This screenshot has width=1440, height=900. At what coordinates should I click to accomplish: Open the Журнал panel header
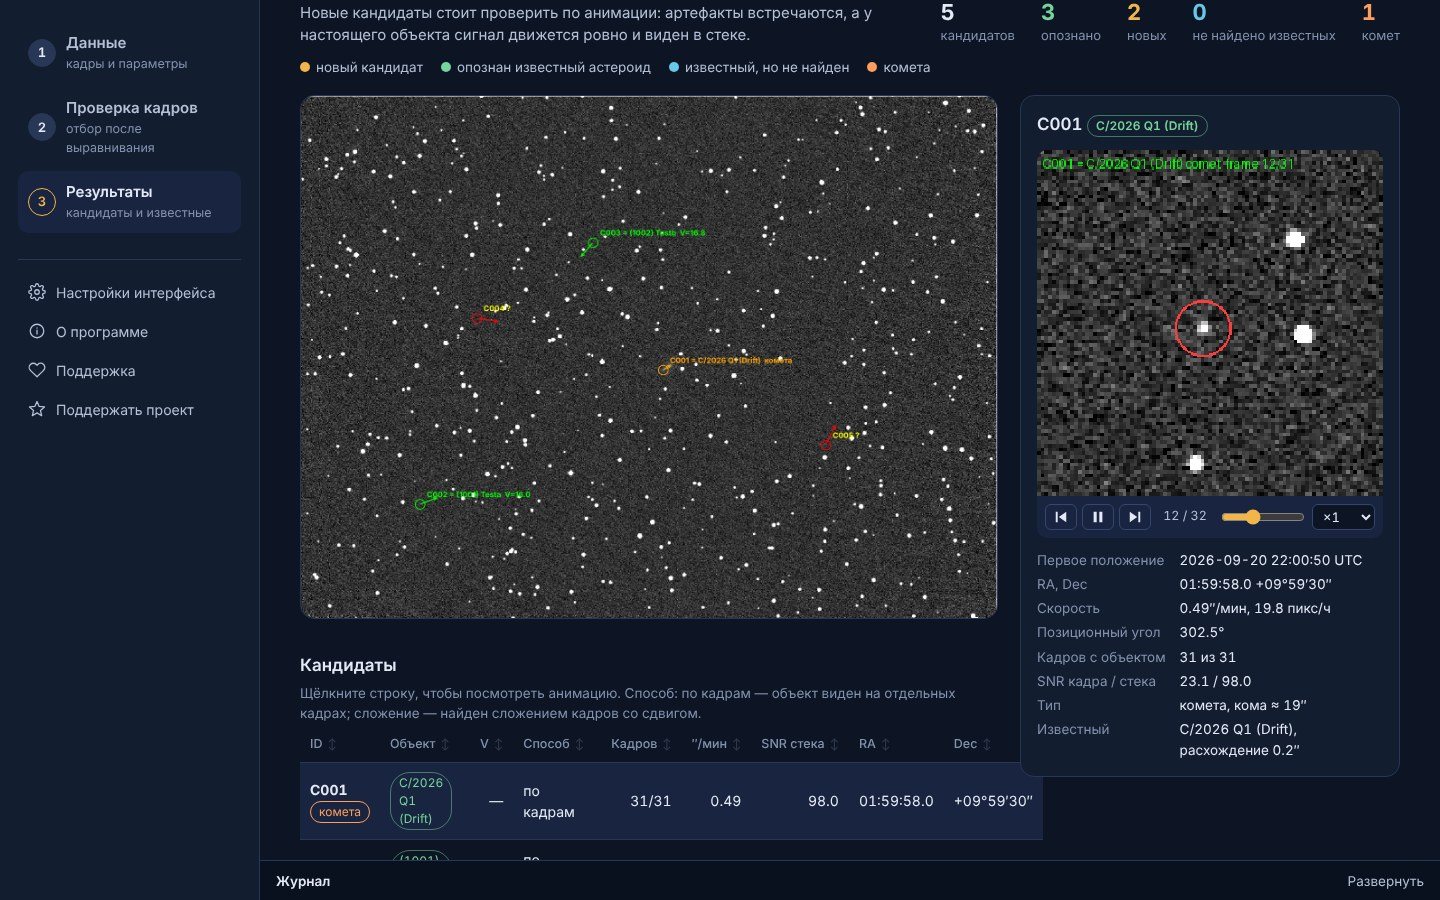[303, 881]
